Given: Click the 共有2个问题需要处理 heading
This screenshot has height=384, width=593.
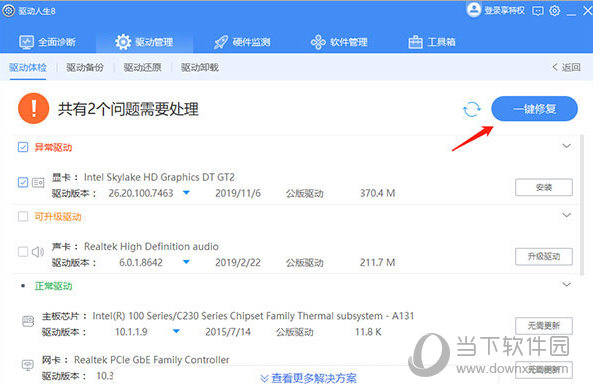Looking at the screenshot, I should [x=128, y=109].
